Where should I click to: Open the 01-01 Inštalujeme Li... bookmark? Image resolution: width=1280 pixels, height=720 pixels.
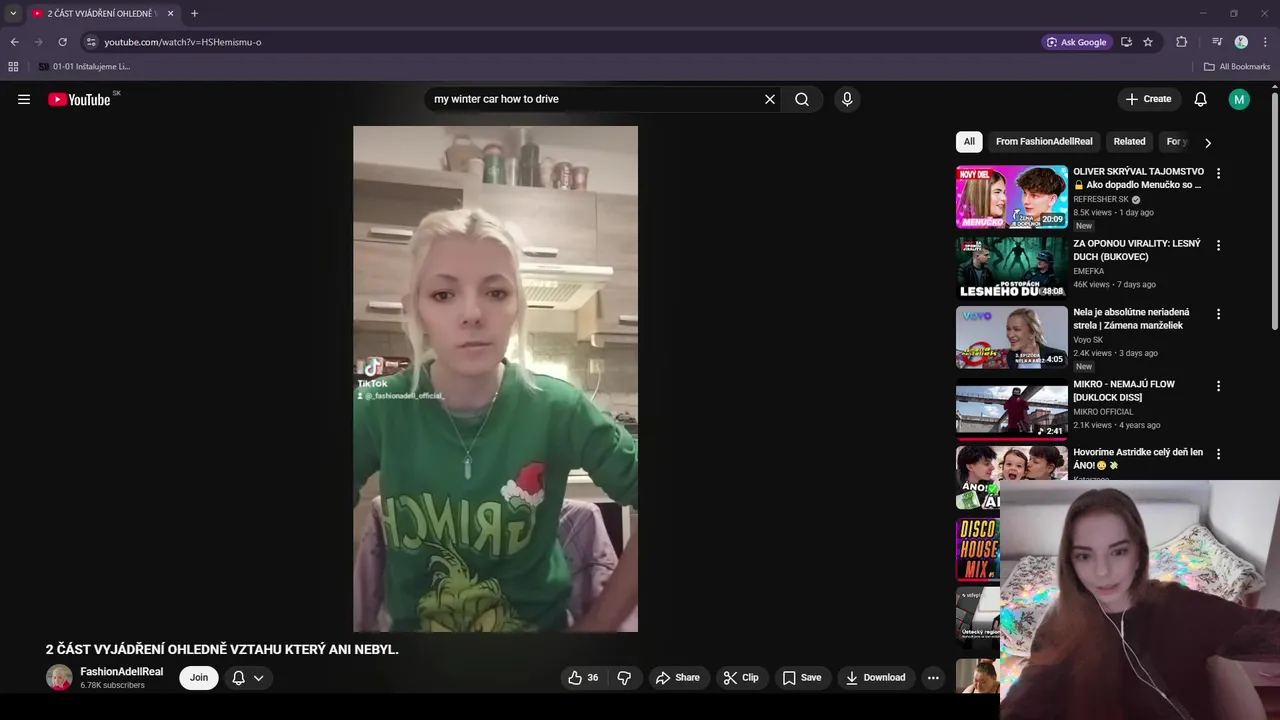click(x=84, y=67)
